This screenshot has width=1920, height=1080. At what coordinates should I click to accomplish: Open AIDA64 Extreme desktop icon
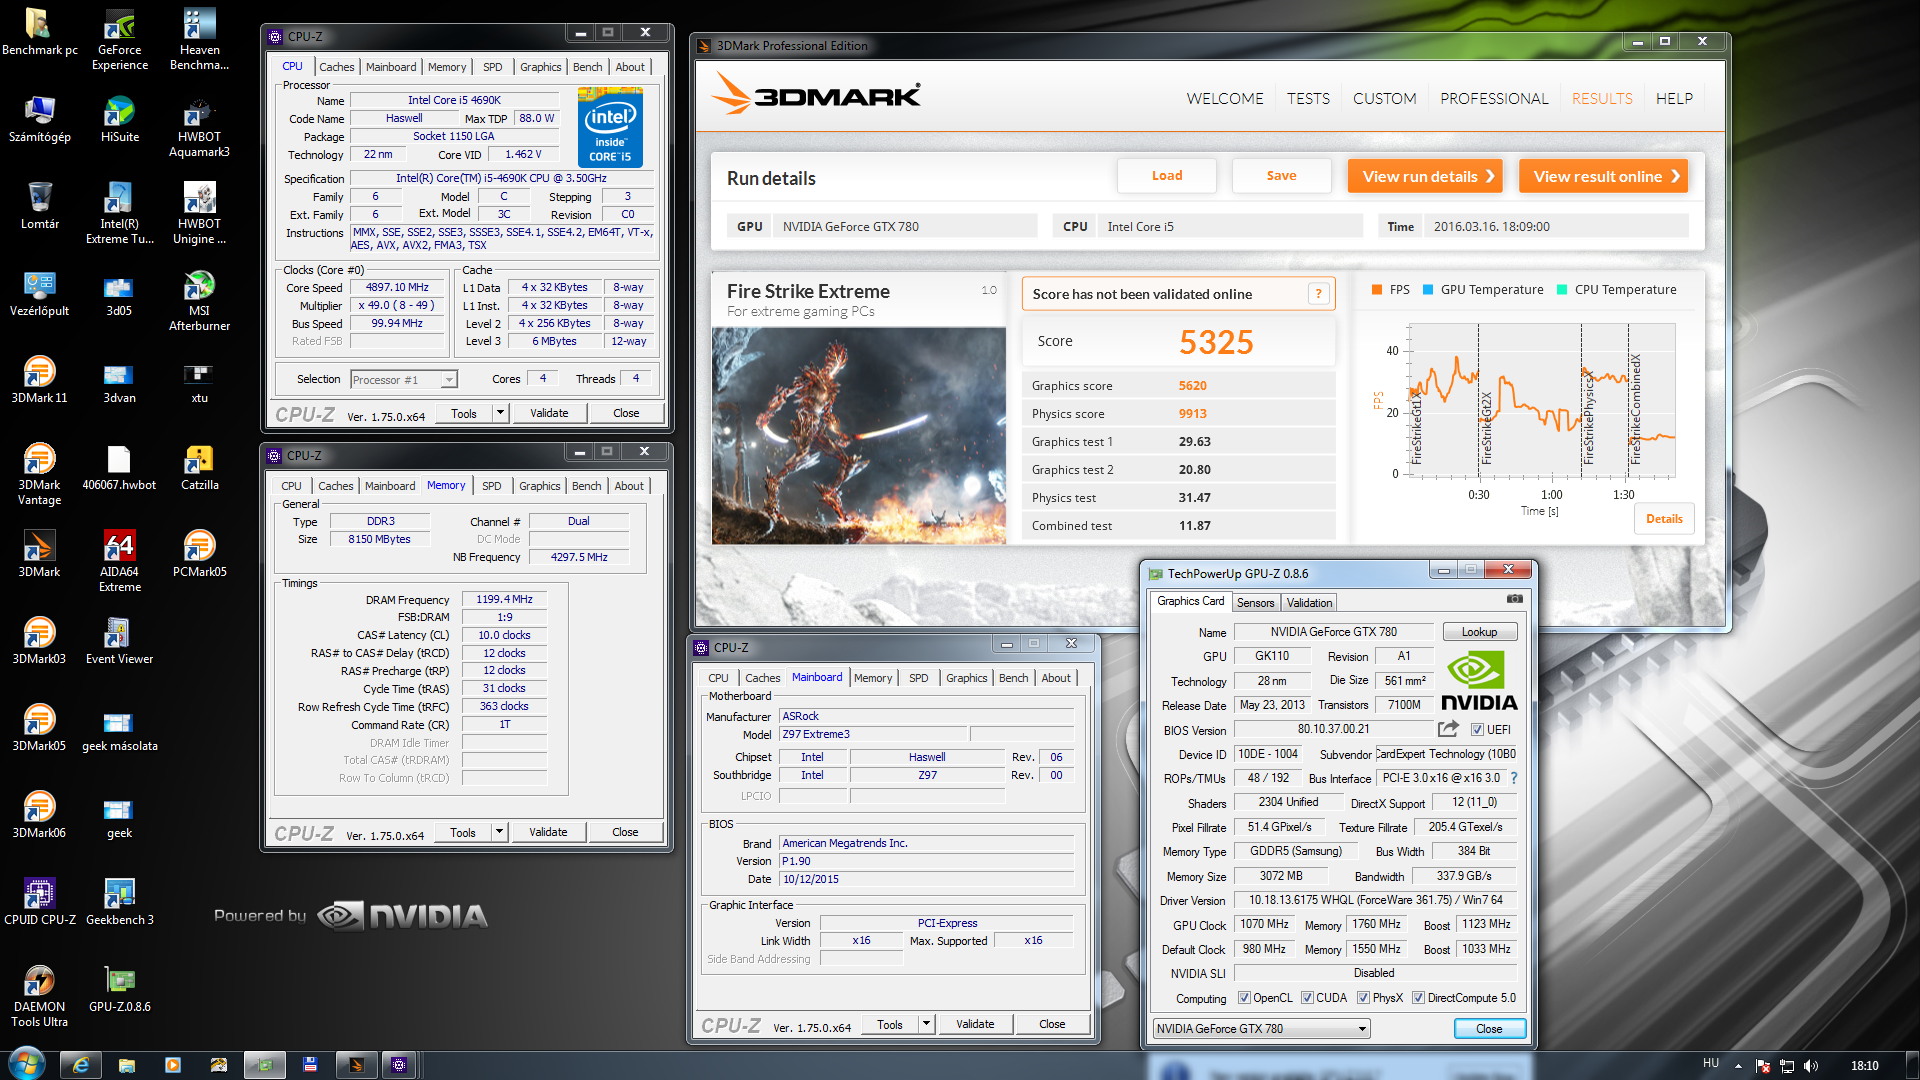pos(120,562)
